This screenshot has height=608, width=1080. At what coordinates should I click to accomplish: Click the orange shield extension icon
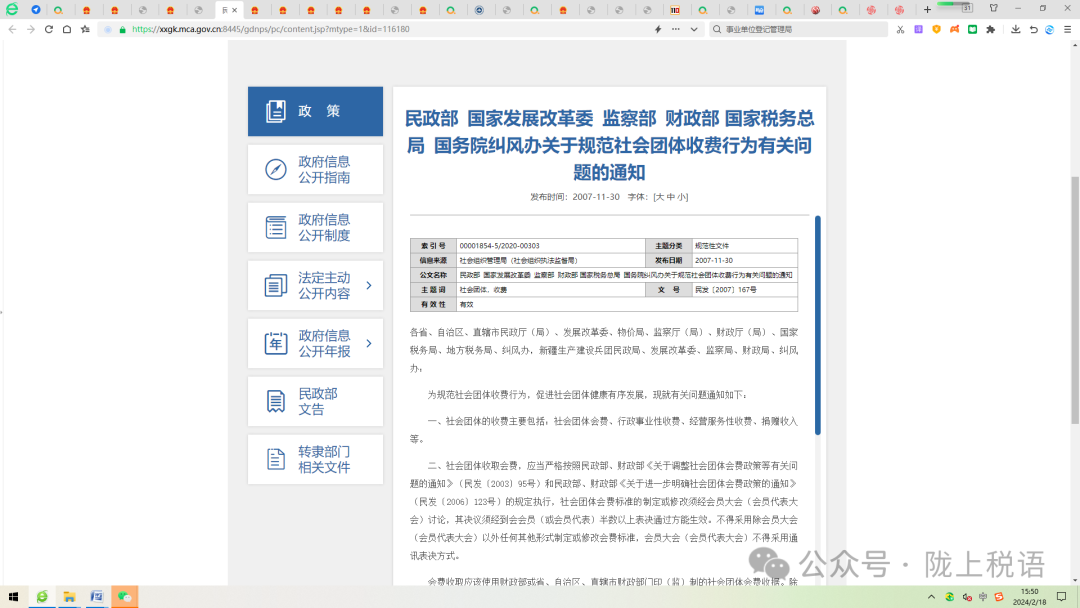tap(936, 30)
